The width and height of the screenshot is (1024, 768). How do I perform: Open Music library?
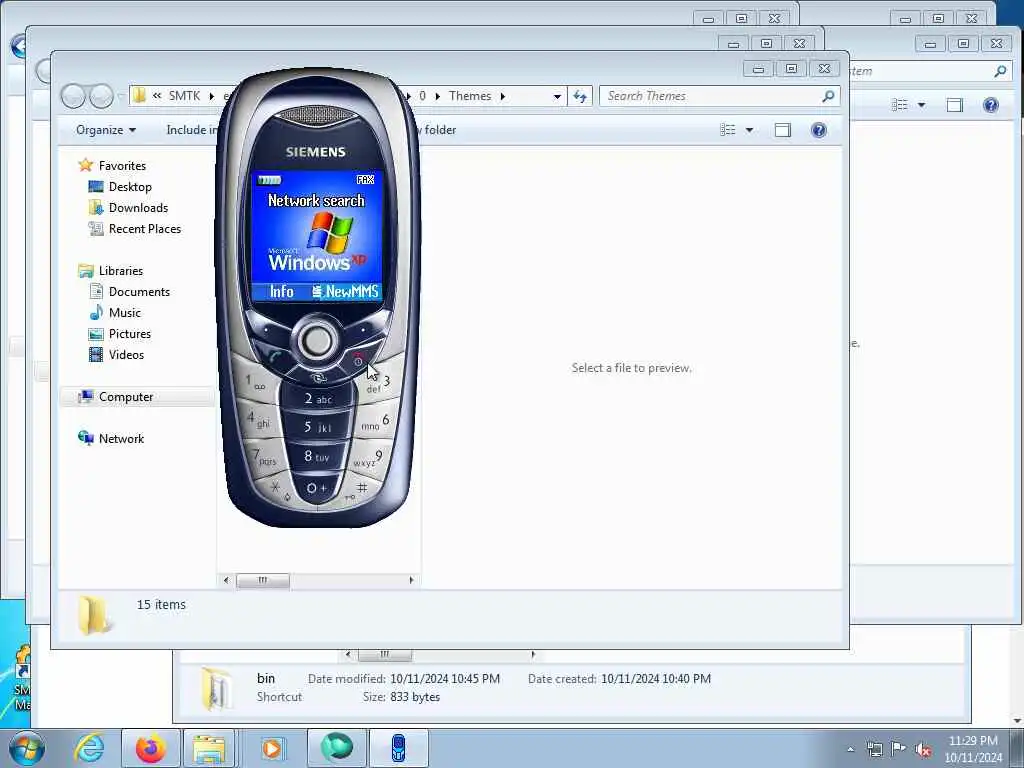click(x=124, y=313)
